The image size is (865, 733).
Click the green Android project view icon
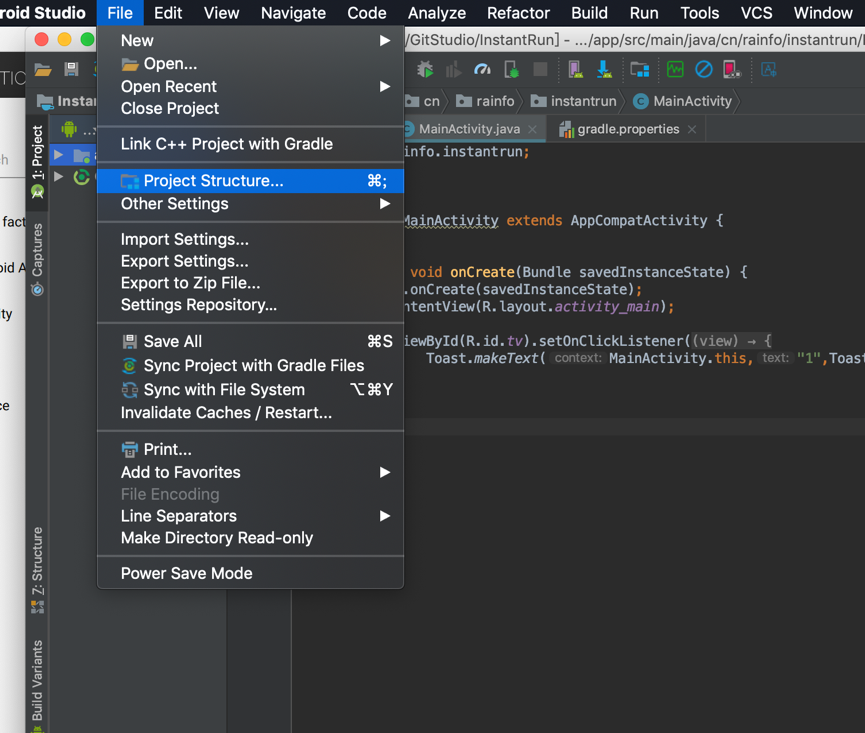click(69, 129)
